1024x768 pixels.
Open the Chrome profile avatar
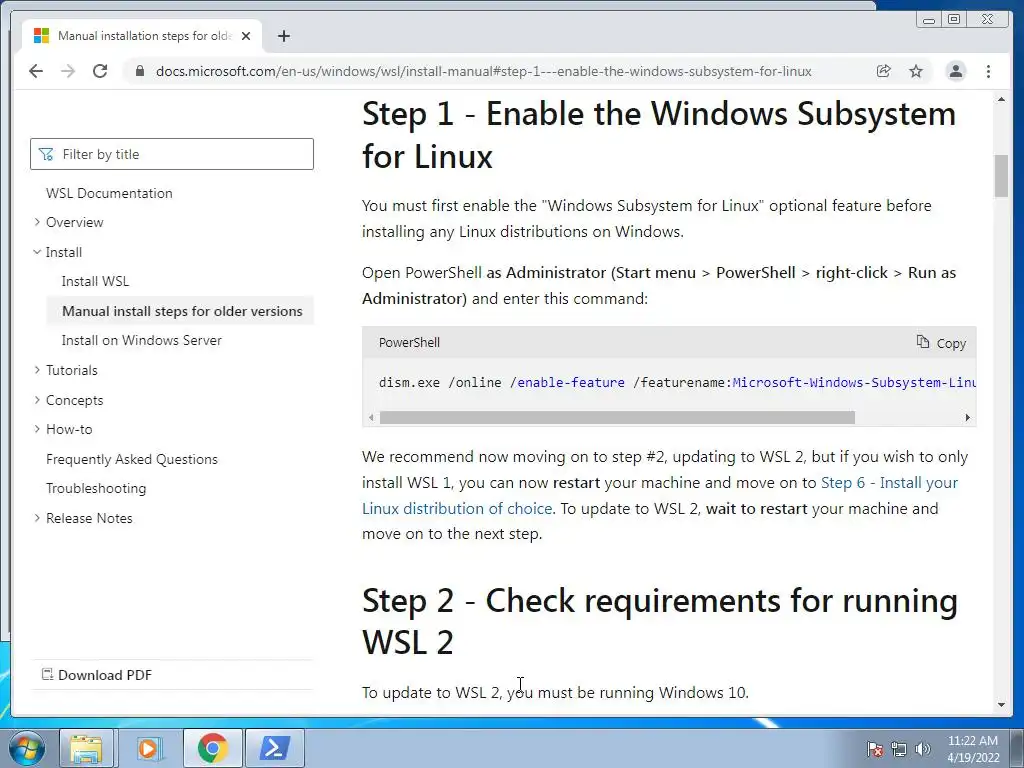coord(955,71)
